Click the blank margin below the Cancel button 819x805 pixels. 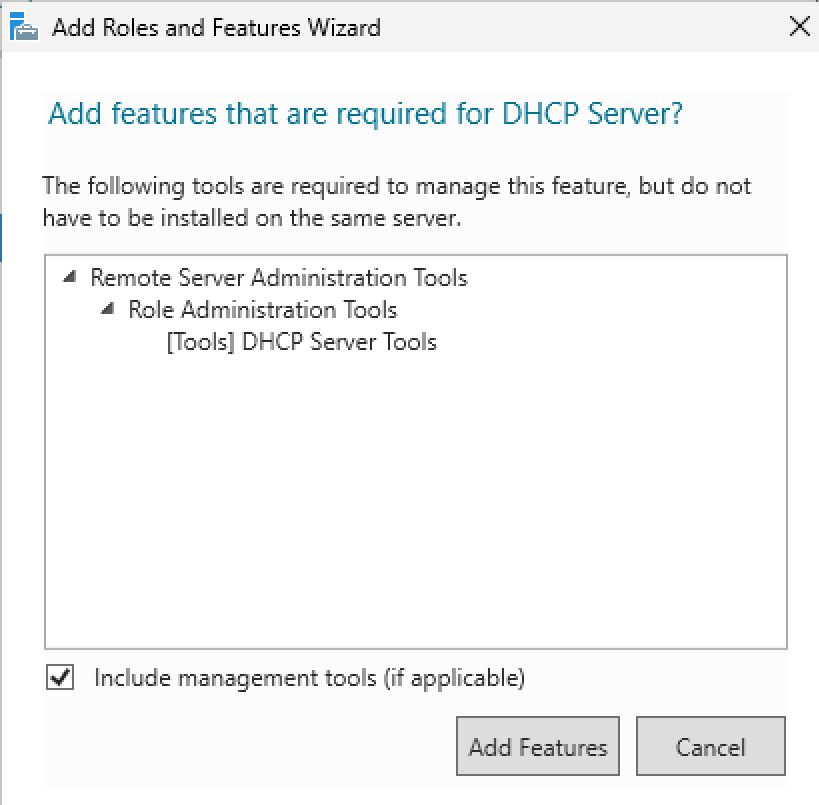click(x=710, y=790)
